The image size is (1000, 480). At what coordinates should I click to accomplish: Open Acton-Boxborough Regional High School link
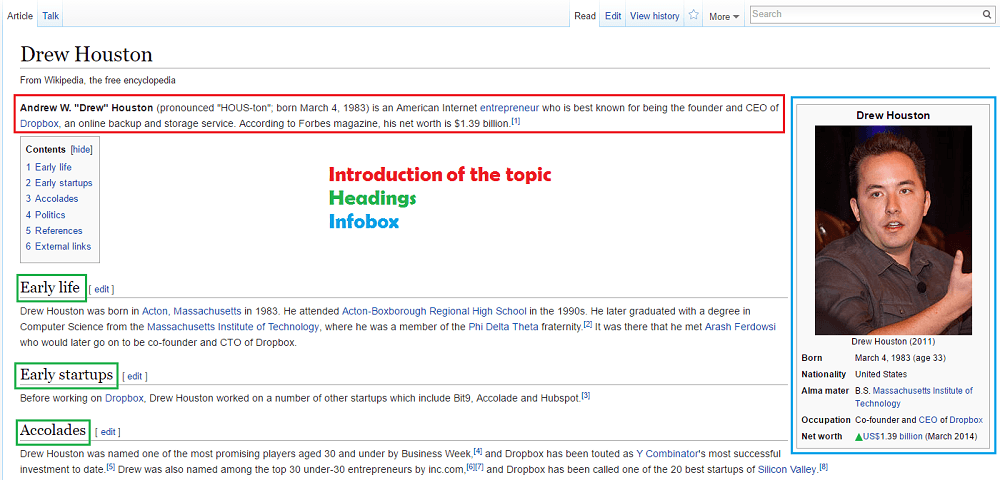pos(434,311)
